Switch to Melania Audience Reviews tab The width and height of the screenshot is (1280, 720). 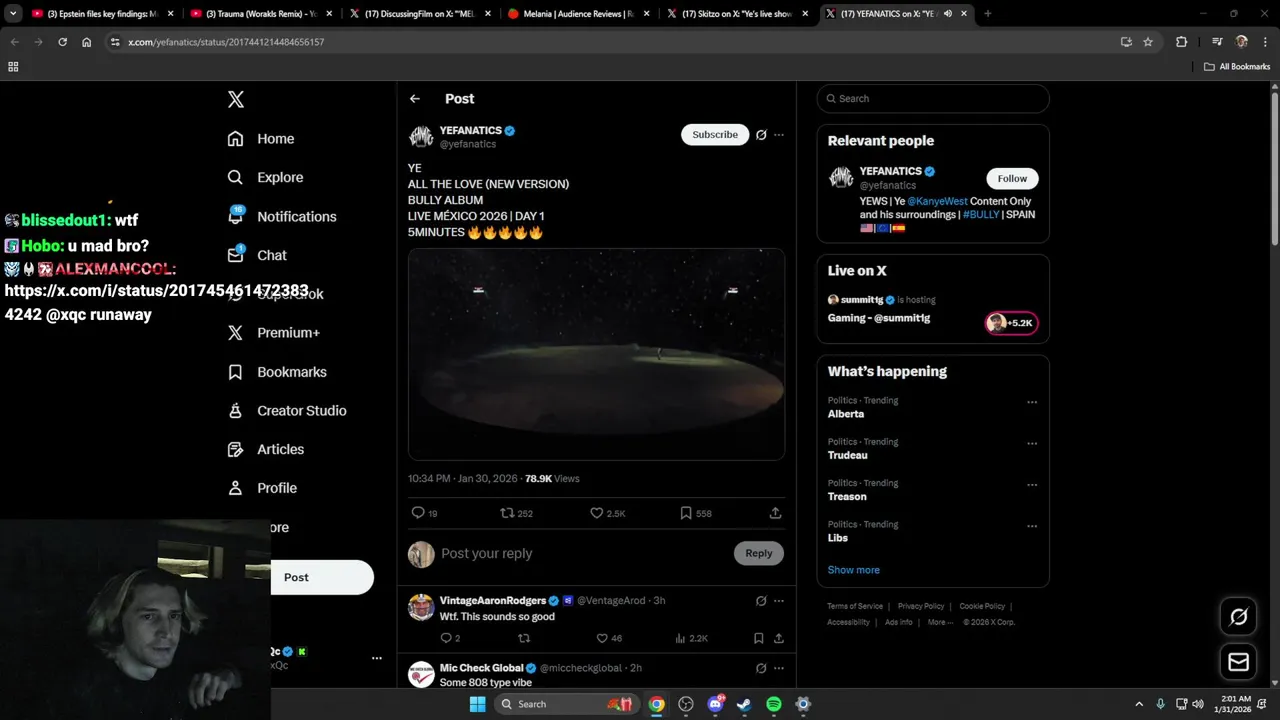[578, 14]
